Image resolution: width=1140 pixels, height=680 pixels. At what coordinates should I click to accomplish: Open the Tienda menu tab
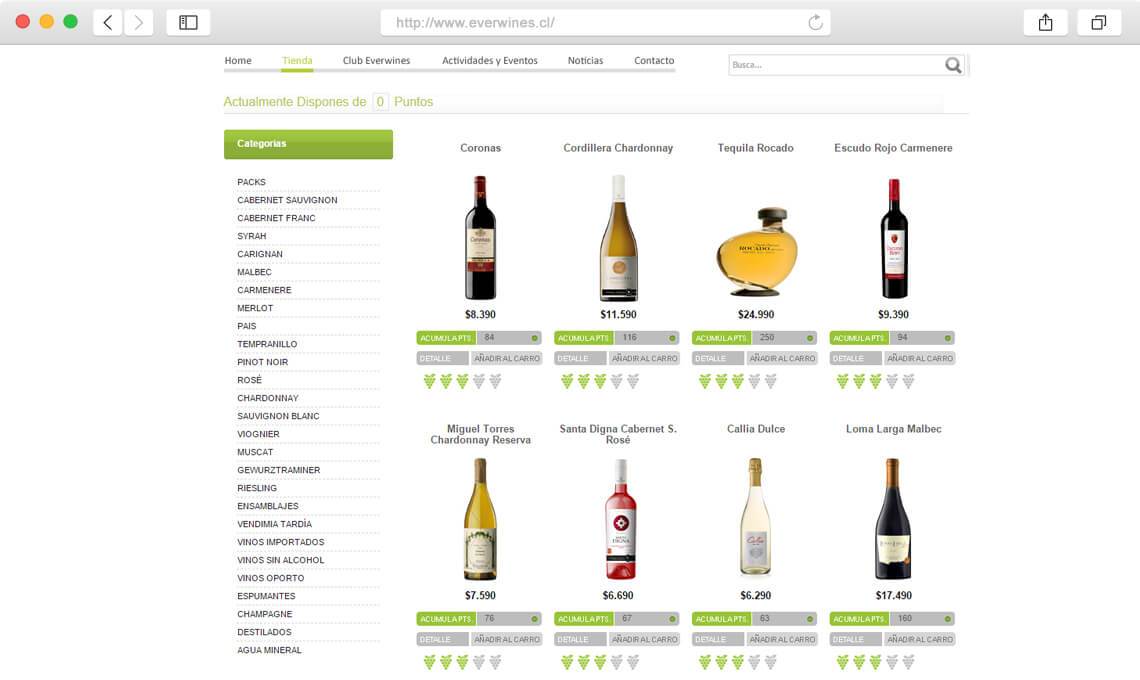tap(297, 60)
